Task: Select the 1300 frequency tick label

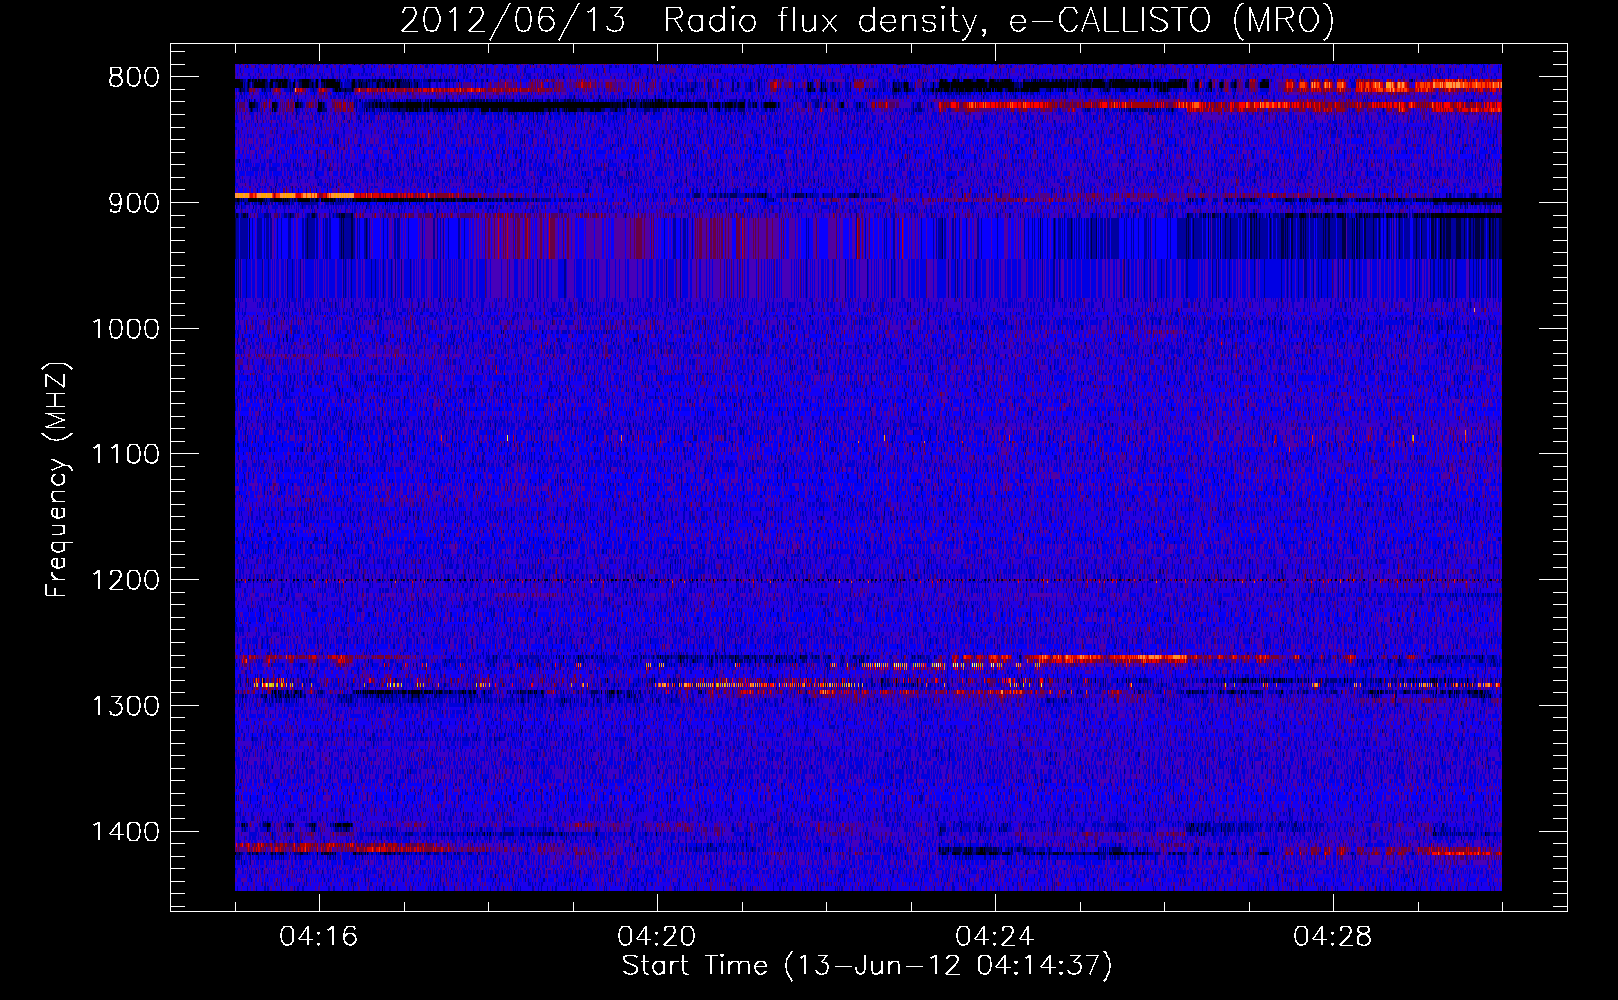Action: (x=126, y=706)
